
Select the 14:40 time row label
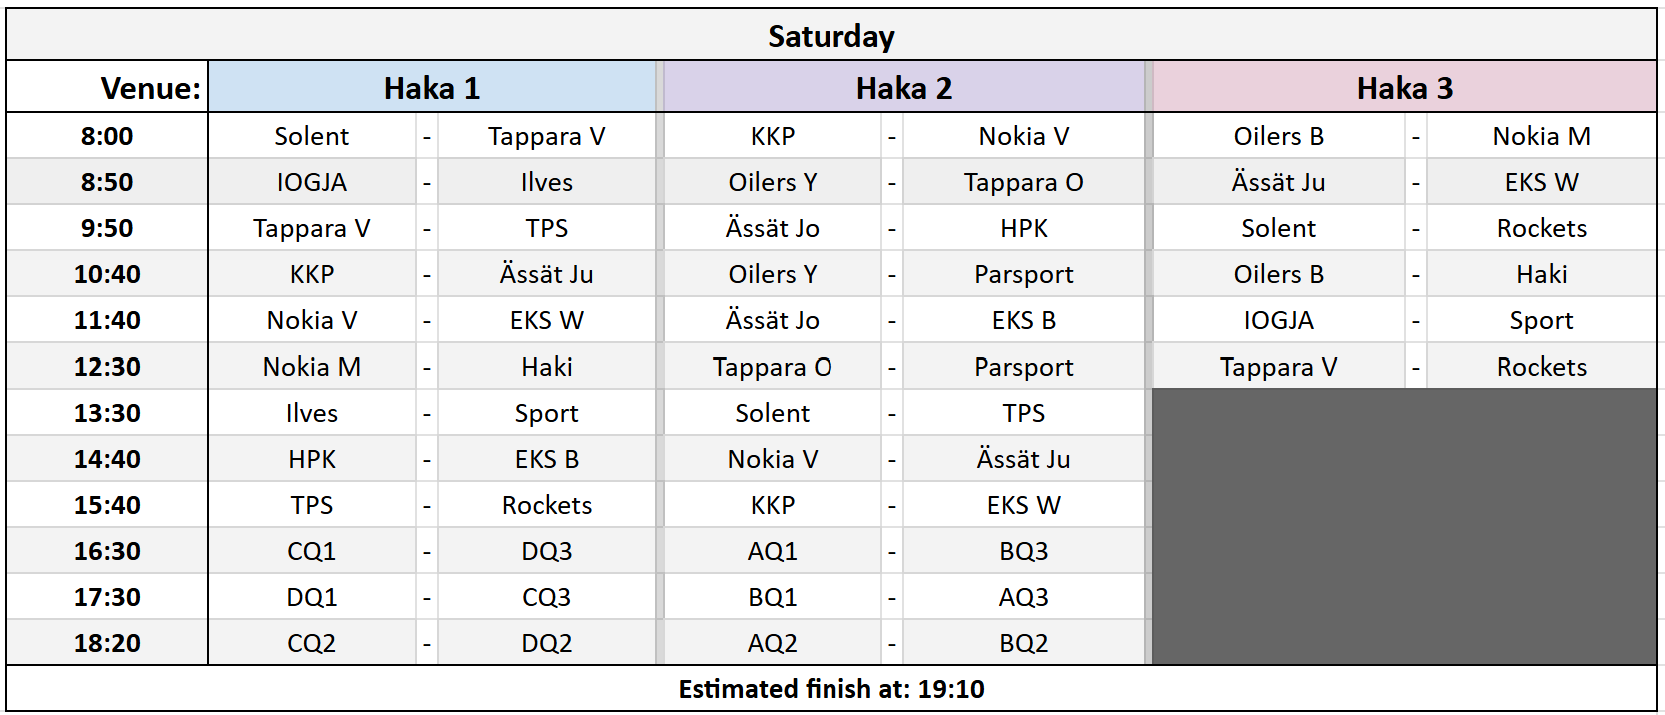point(107,459)
